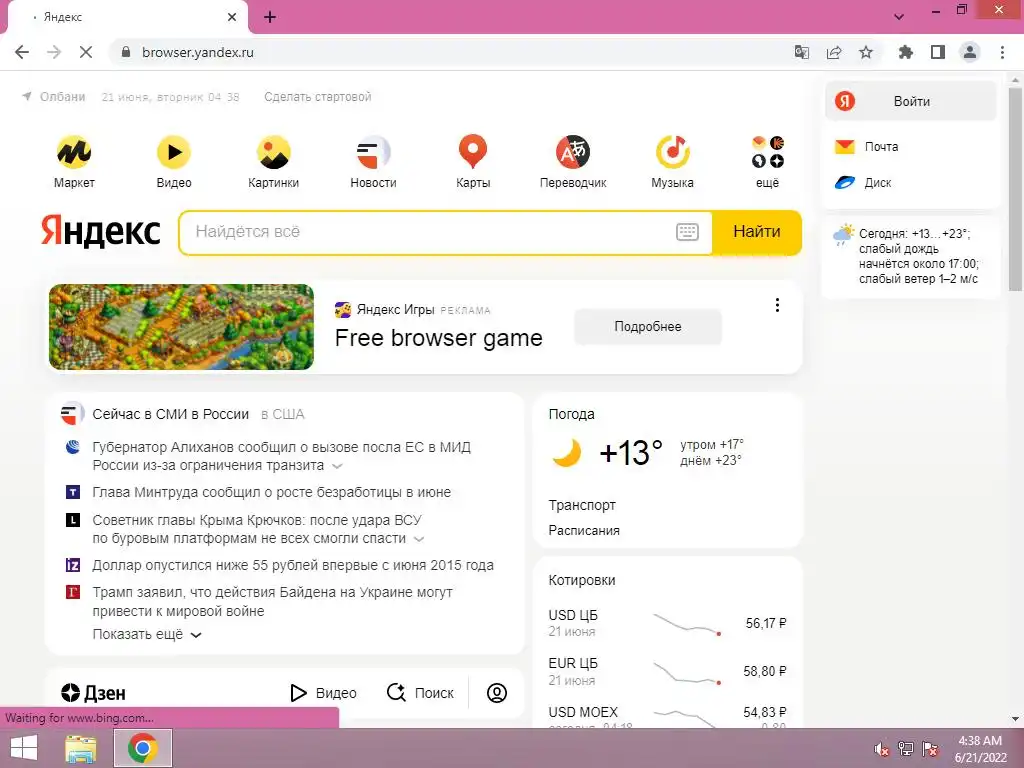Switch news to в США tab
This screenshot has height=768, width=1024.
click(283, 414)
